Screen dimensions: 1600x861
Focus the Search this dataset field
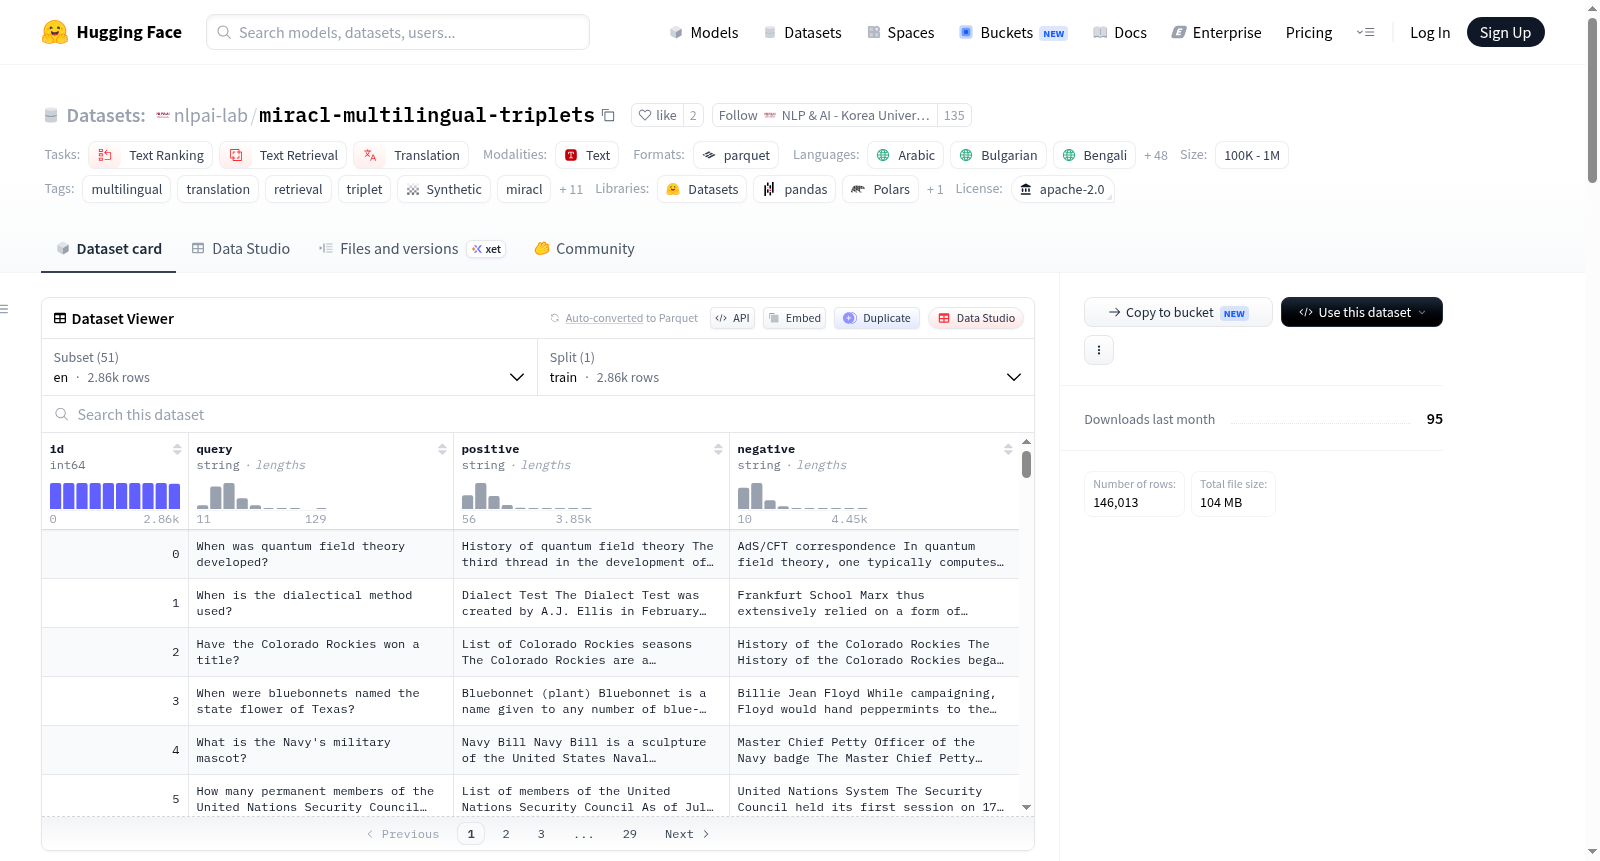point(538,415)
